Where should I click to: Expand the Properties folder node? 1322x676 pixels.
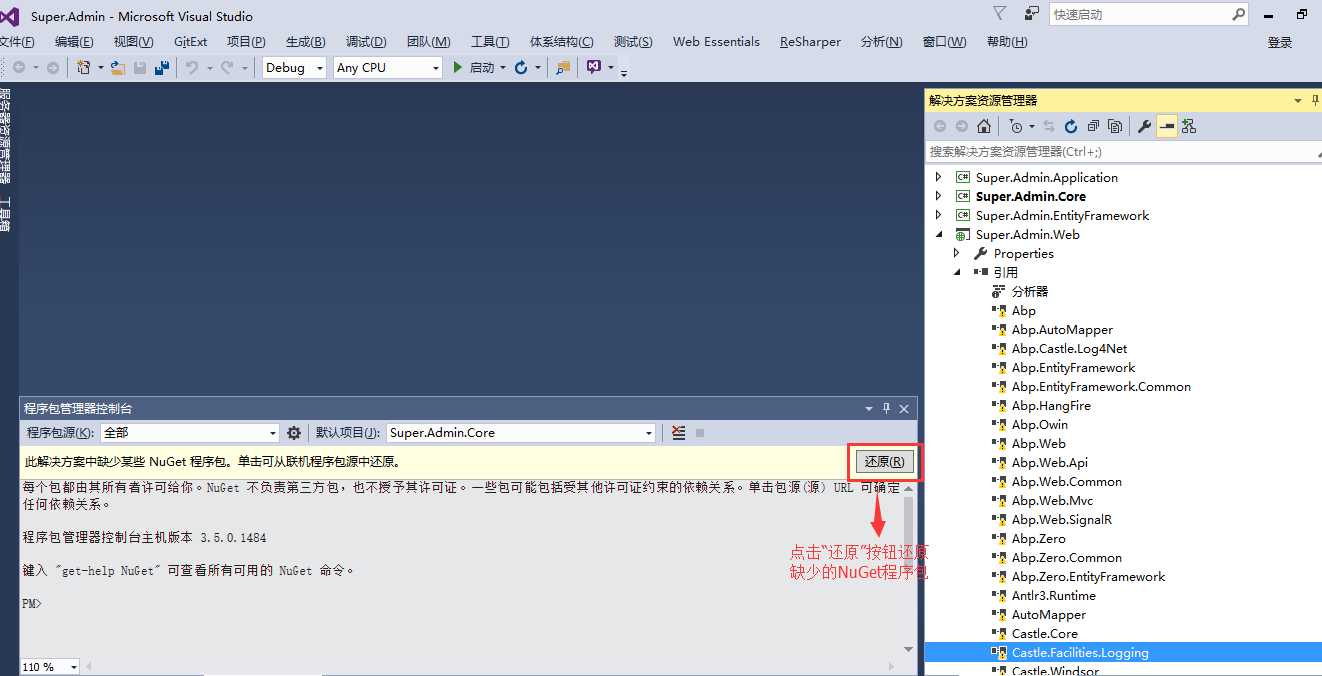pyautogui.click(x=957, y=253)
